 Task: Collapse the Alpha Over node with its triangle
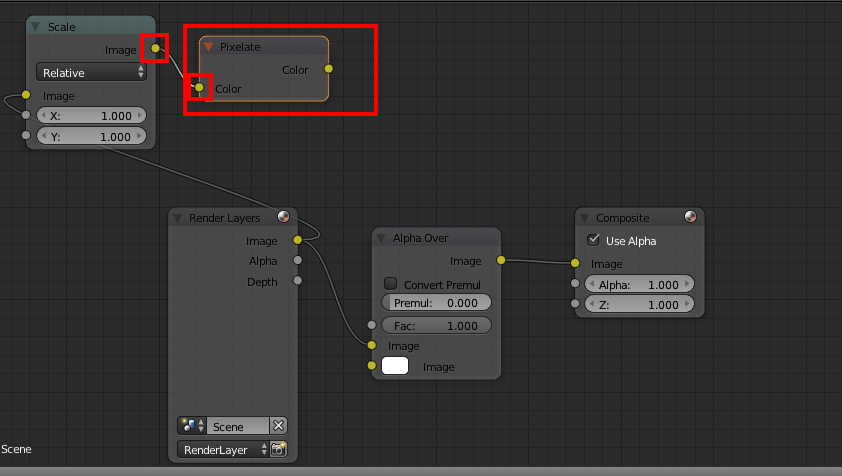[x=381, y=238]
